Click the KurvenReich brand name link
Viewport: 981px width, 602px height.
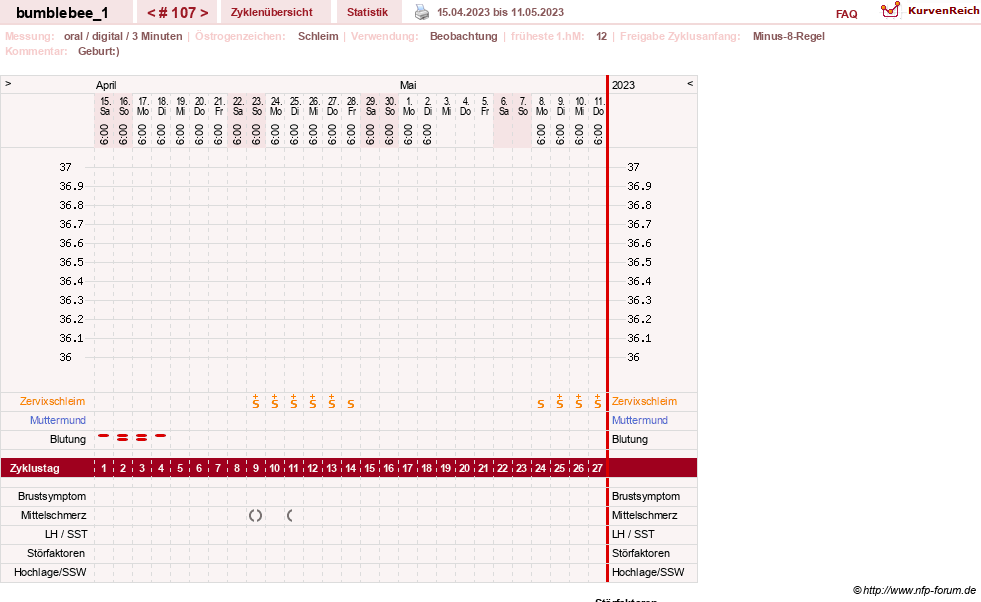pyautogui.click(x=943, y=11)
